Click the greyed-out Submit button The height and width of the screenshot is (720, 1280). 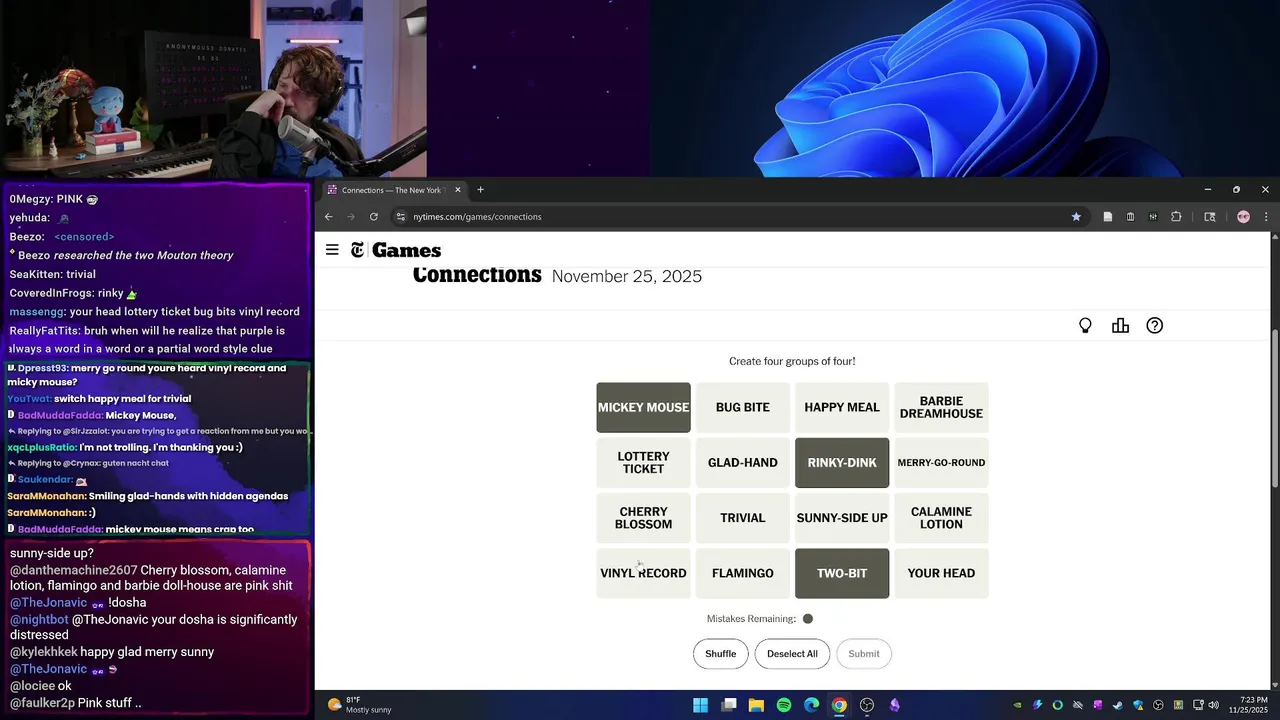864,654
